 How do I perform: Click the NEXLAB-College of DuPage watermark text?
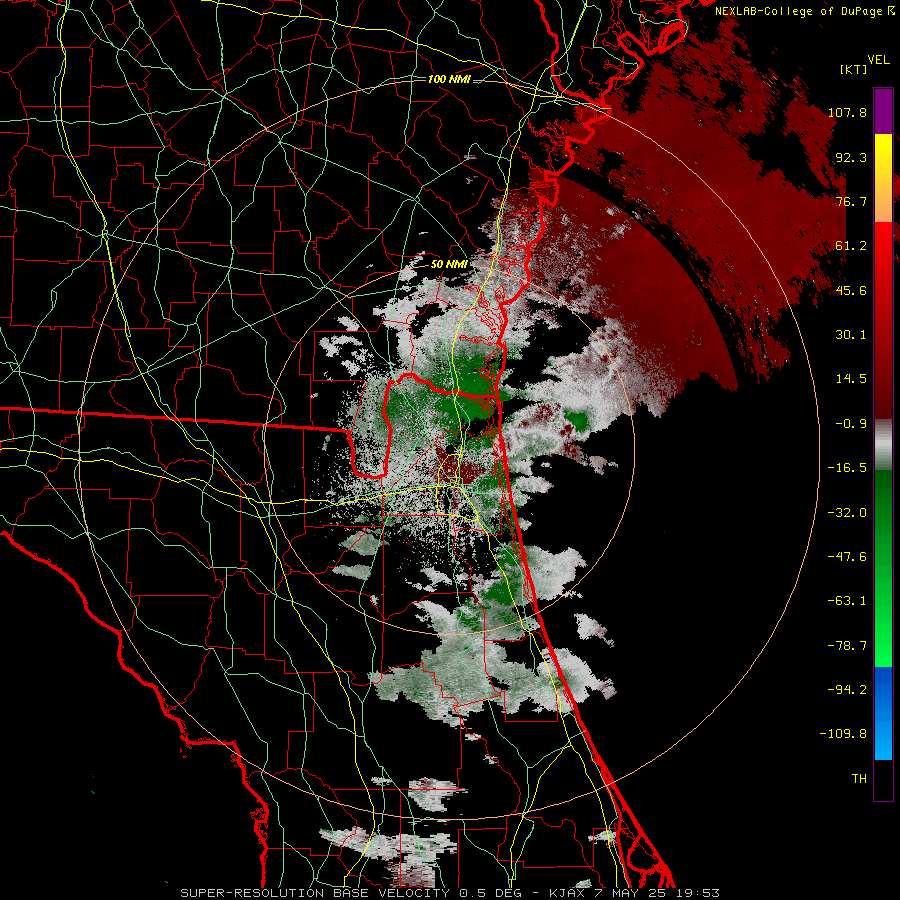[x=804, y=11]
